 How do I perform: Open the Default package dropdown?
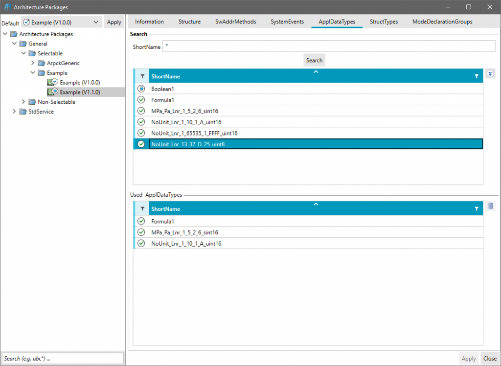[62, 22]
